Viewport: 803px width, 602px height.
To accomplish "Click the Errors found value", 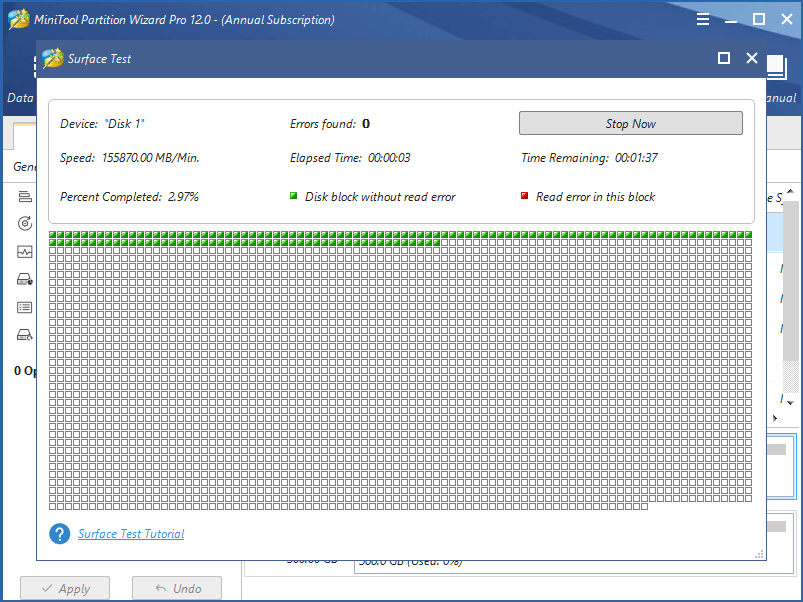I will [x=366, y=124].
